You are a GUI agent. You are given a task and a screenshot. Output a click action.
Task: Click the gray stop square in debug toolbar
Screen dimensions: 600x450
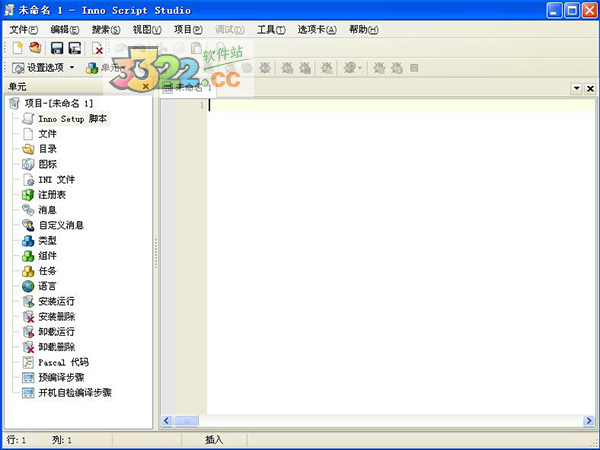[414, 68]
